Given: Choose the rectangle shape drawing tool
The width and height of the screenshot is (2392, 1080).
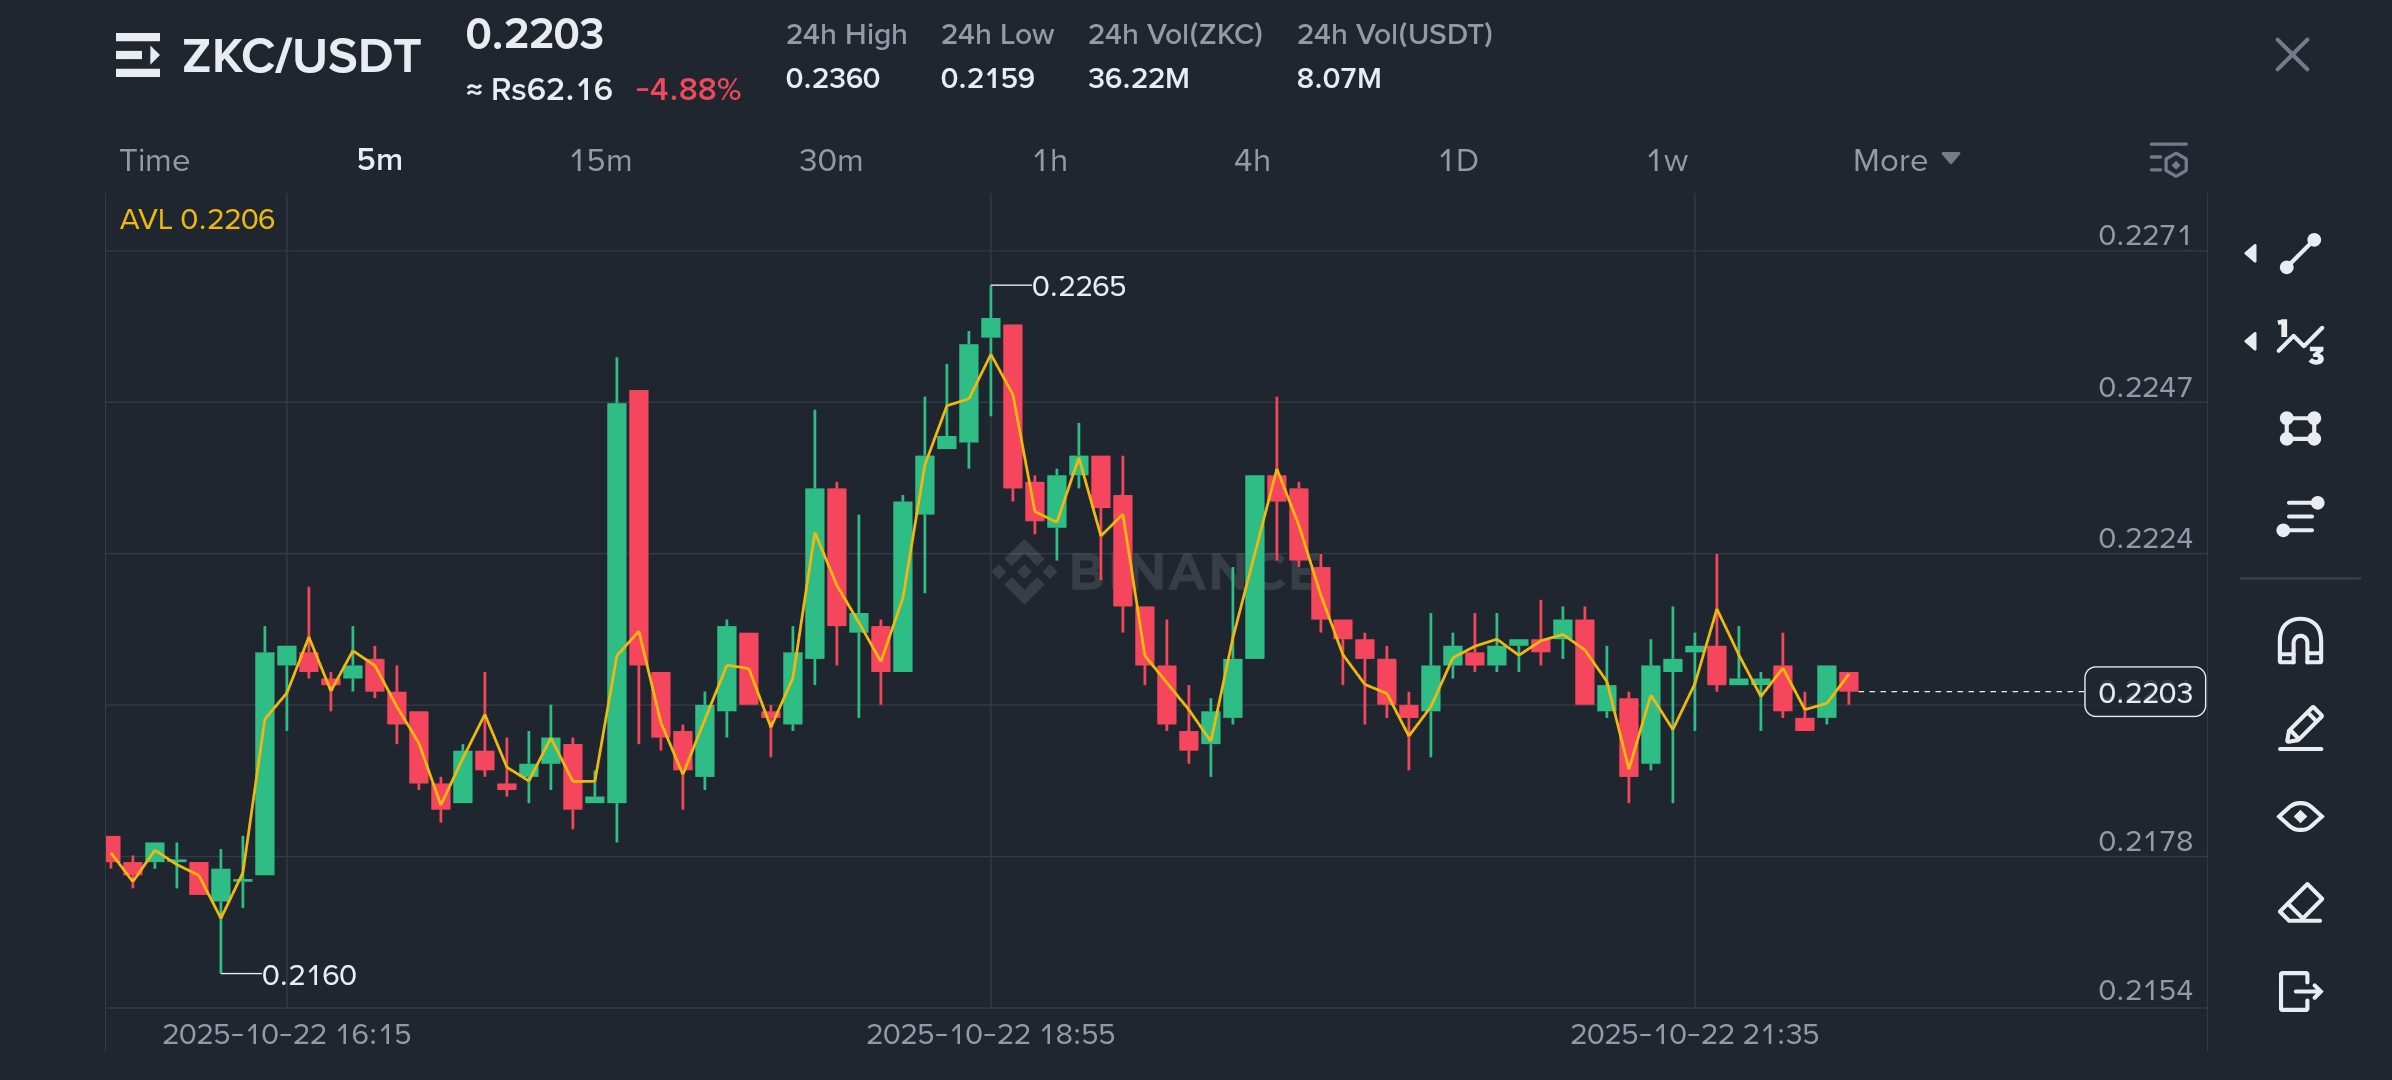Looking at the screenshot, I should click(x=2300, y=428).
